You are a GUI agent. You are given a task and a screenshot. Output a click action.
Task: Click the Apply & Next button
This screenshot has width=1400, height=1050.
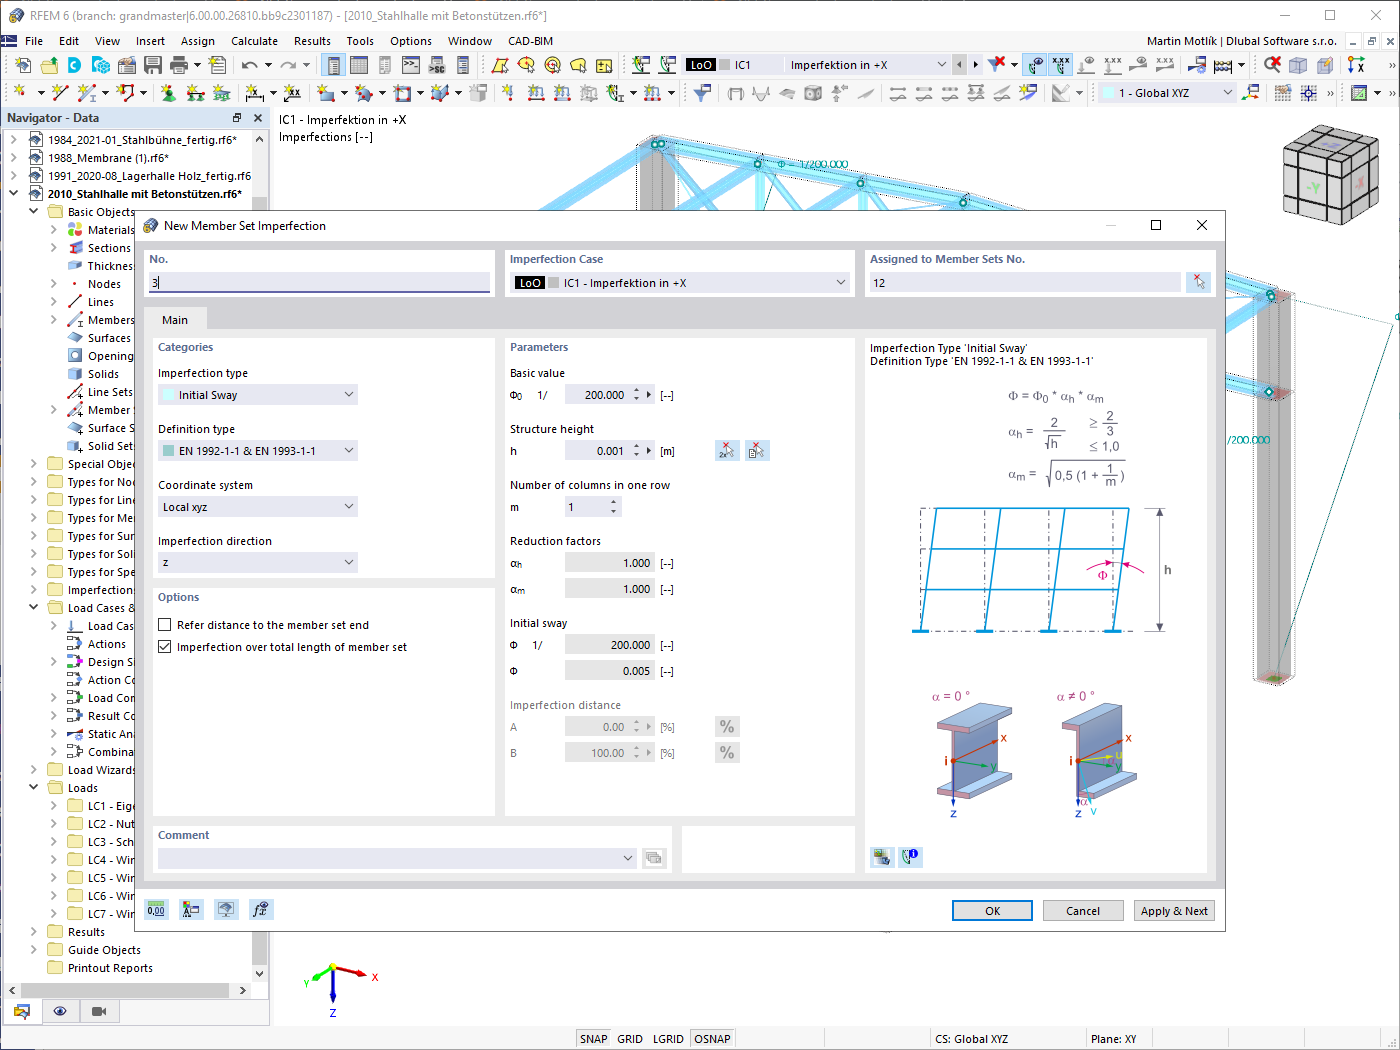click(x=1174, y=911)
